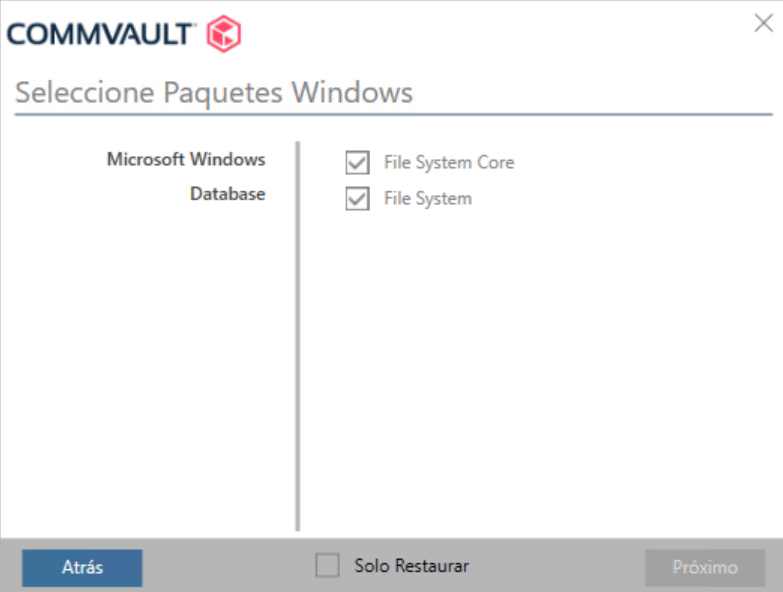The image size is (783, 592).
Task: Toggle the File System package checkbox
Action: (x=357, y=199)
